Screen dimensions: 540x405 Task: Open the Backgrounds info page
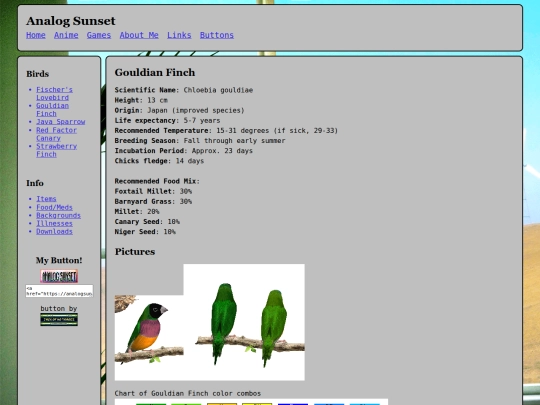click(x=59, y=215)
